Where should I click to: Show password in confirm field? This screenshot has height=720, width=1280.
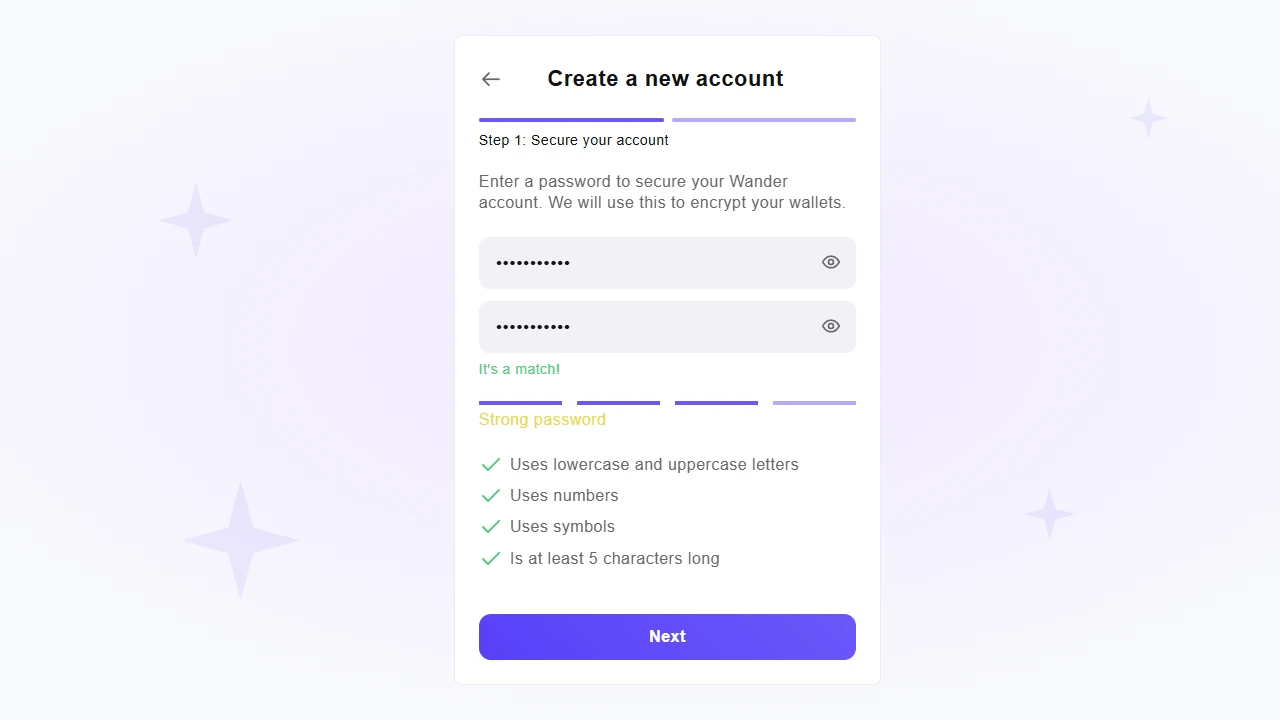[x=831, y=326]
